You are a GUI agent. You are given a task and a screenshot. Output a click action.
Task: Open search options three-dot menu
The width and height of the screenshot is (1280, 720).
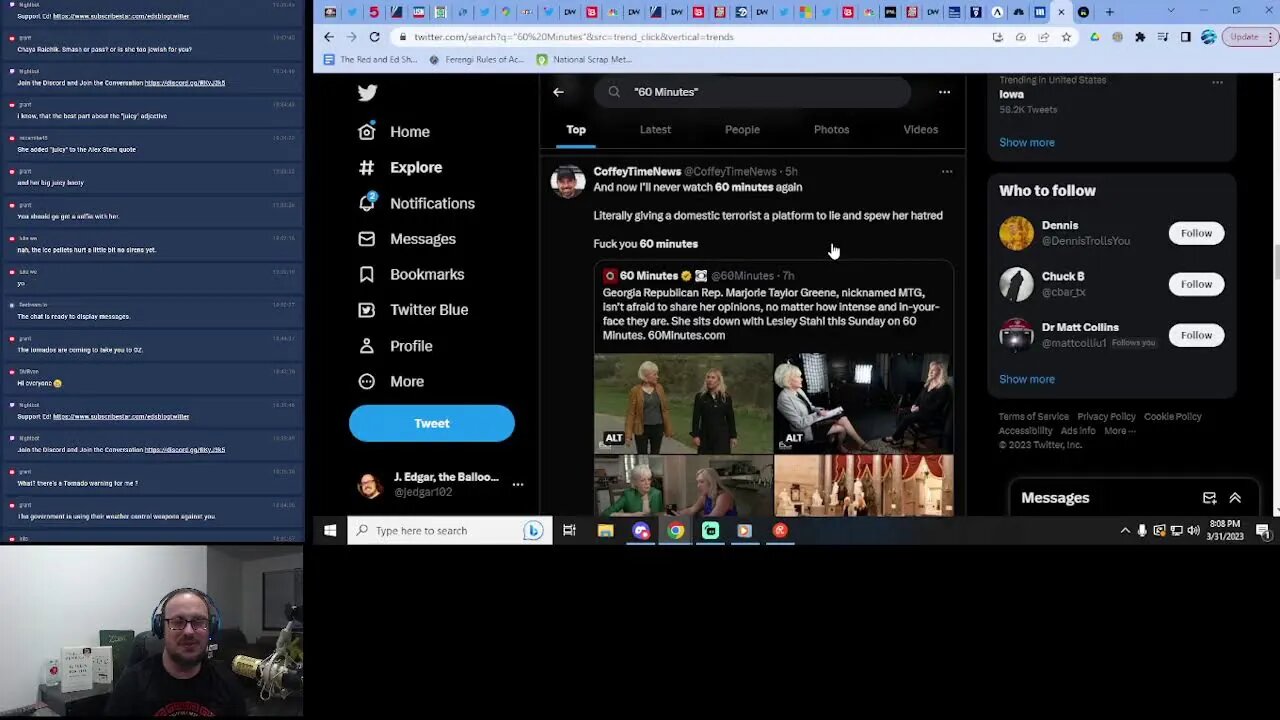click(944, 92)
